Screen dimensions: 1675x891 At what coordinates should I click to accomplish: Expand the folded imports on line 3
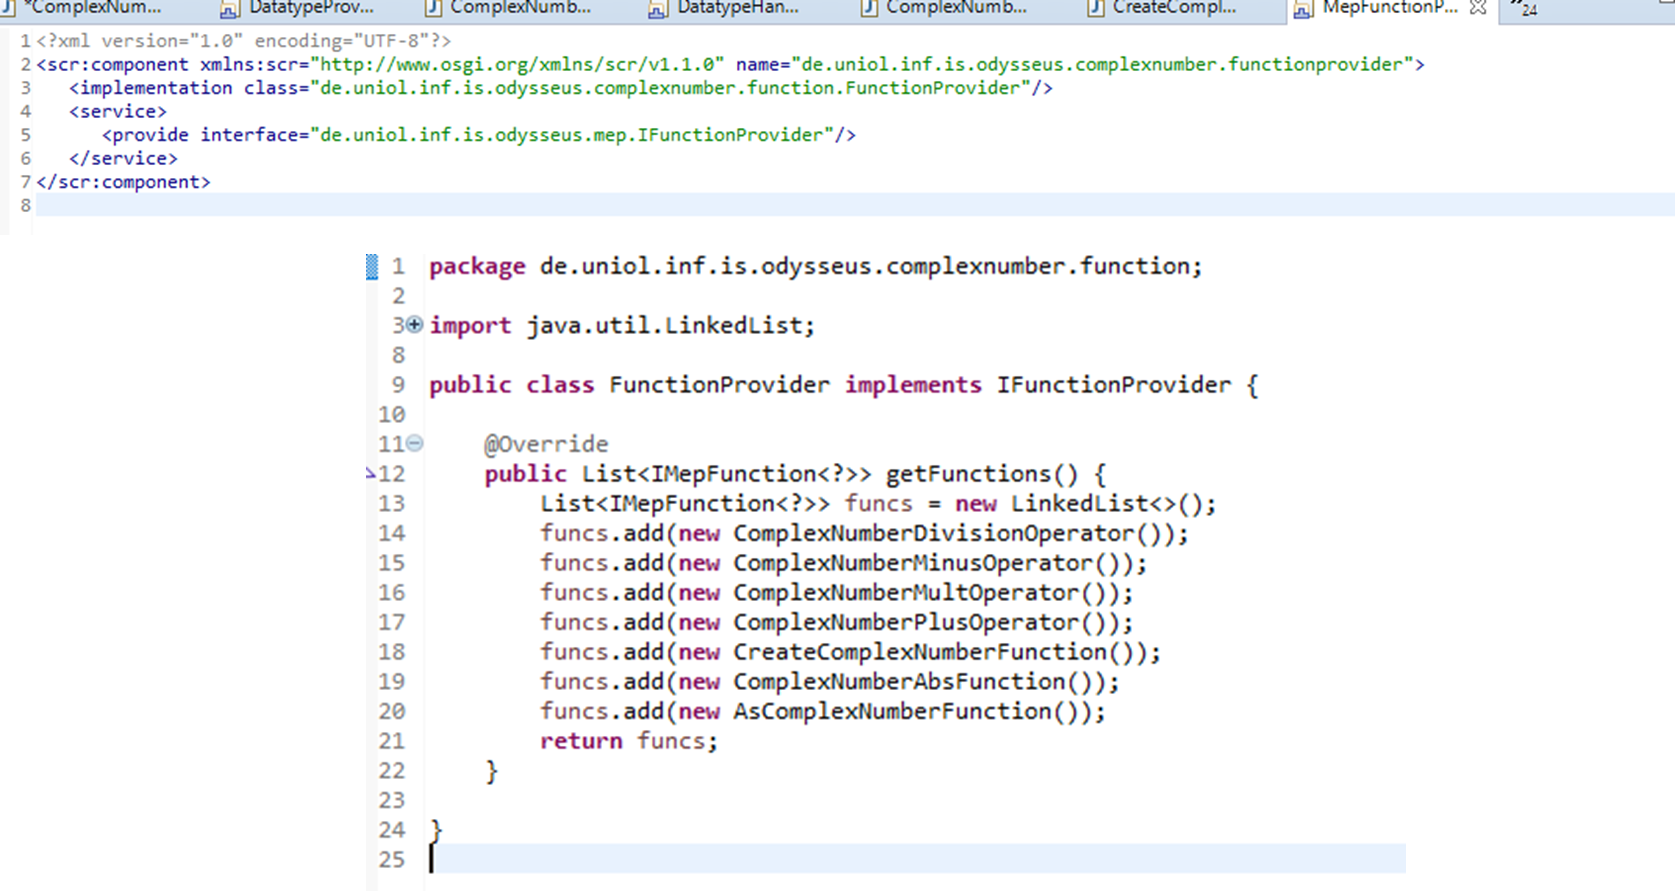click(415, 325)
